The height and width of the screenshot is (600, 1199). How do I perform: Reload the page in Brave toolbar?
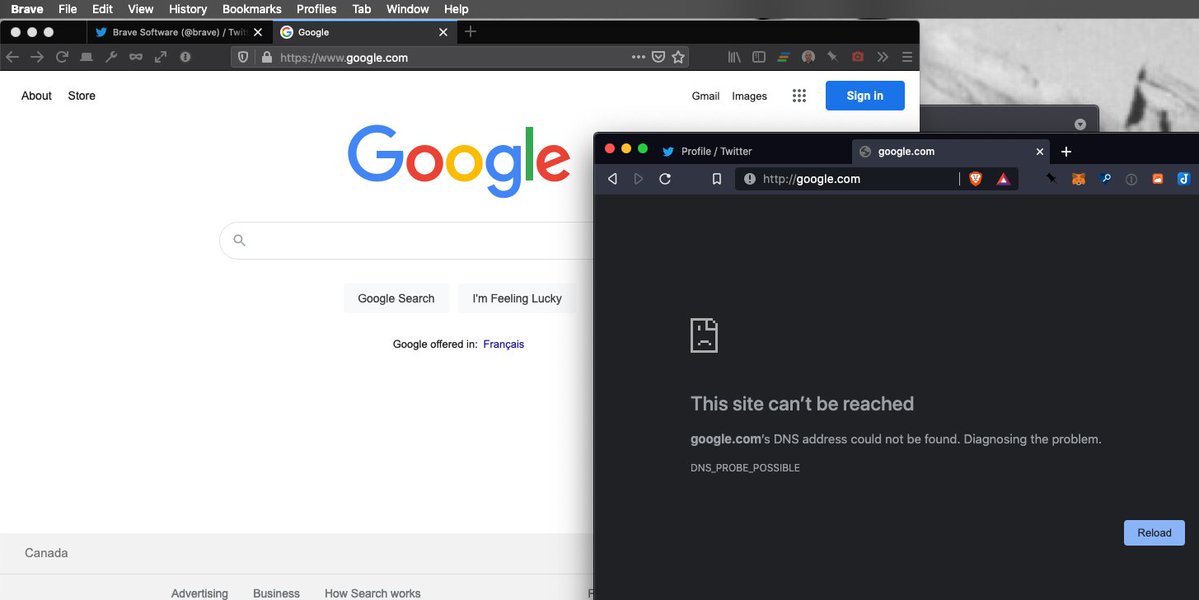pos(665,179)
